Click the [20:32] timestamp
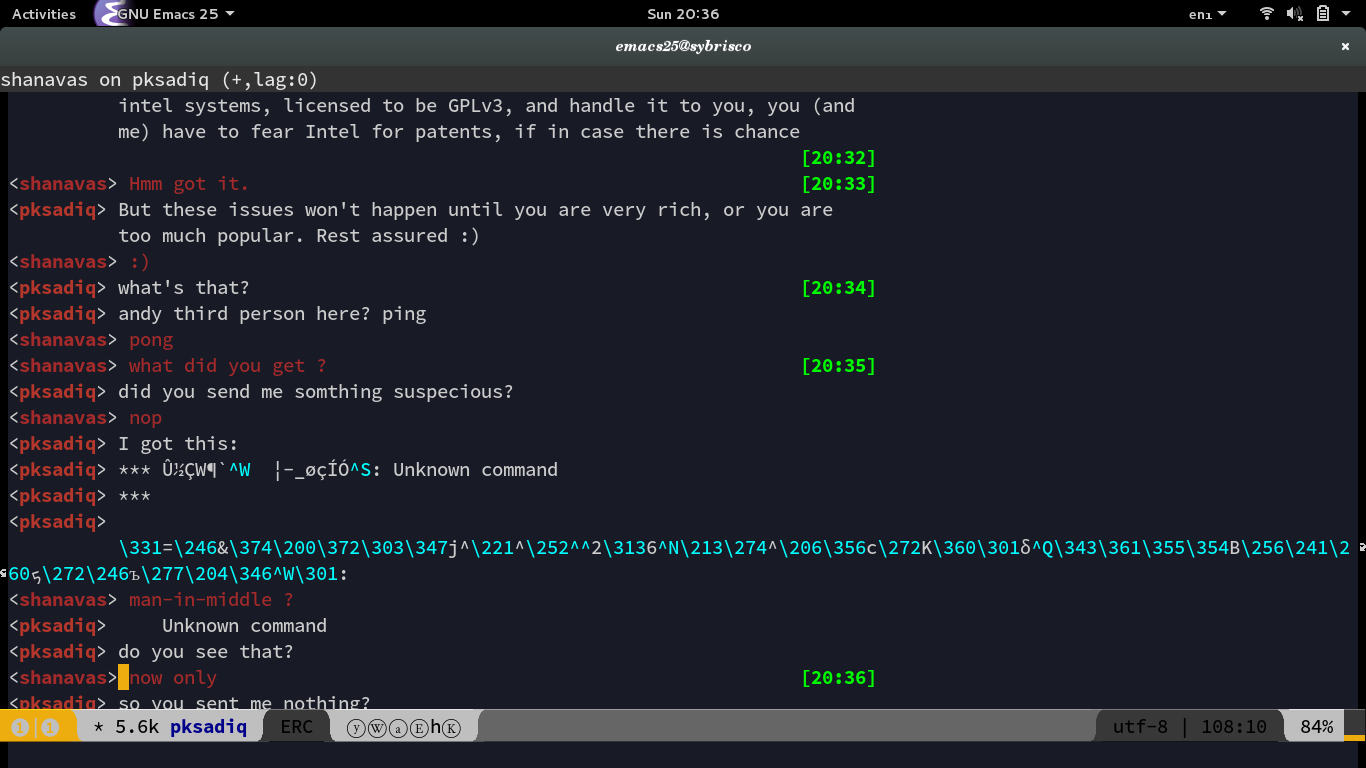Viewport: 1366px width, 768px height. click(838, 157)
